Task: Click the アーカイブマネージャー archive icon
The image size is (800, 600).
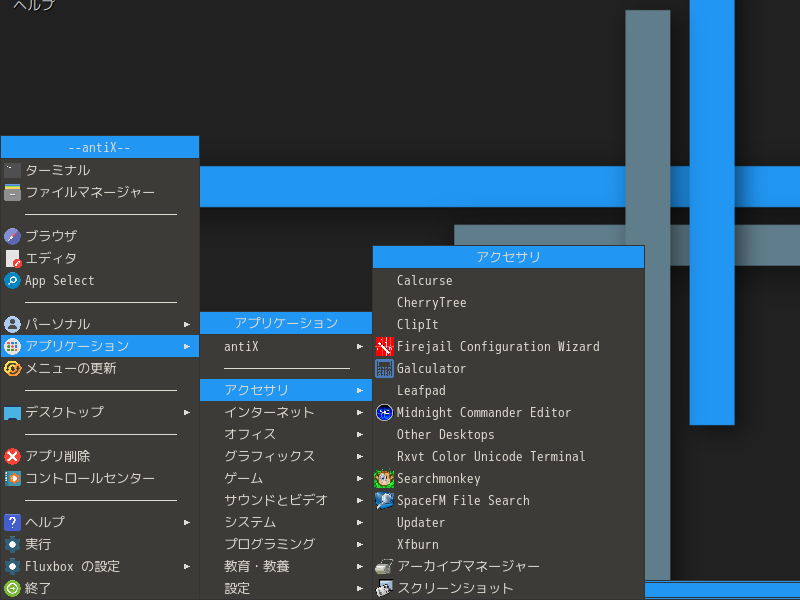Action: [x=384, y=566]
